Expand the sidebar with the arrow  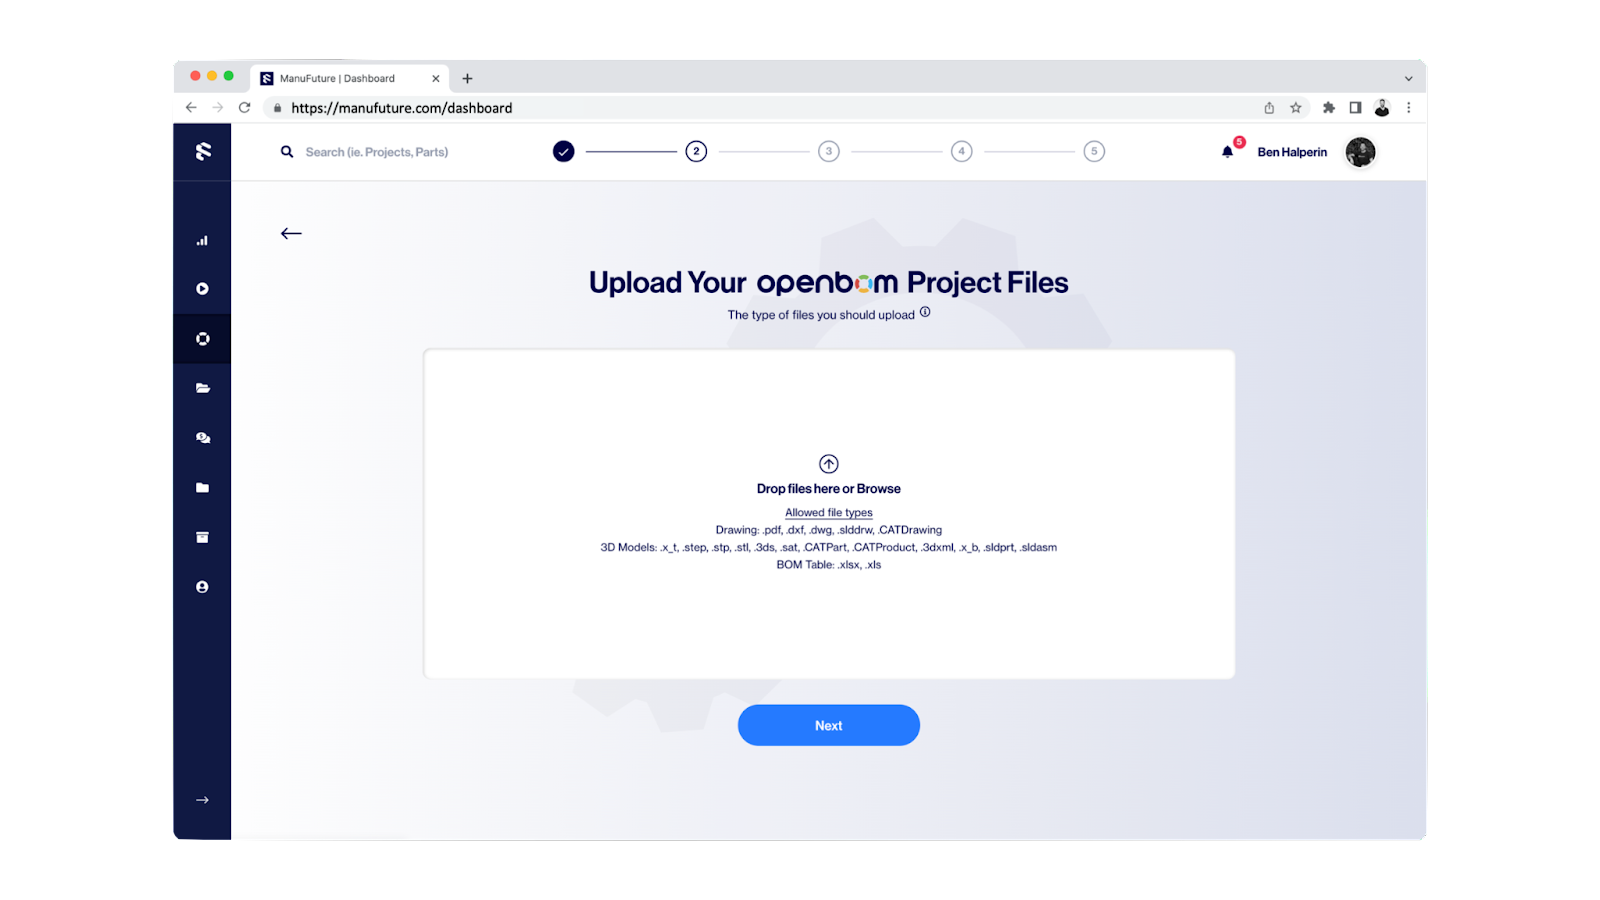pyautogui.click(x=202, y=800)
